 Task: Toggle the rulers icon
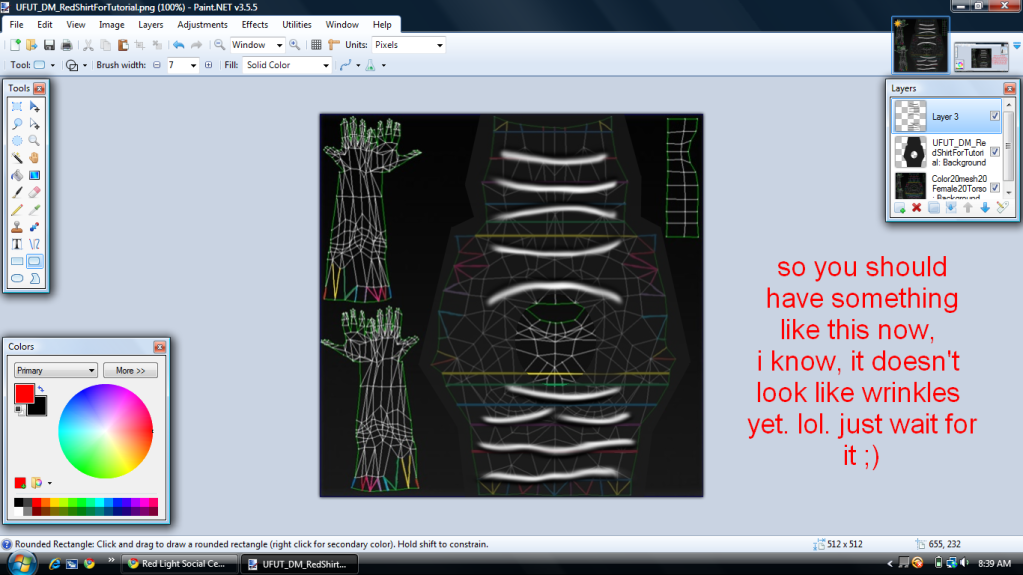[x=334, y=45]
